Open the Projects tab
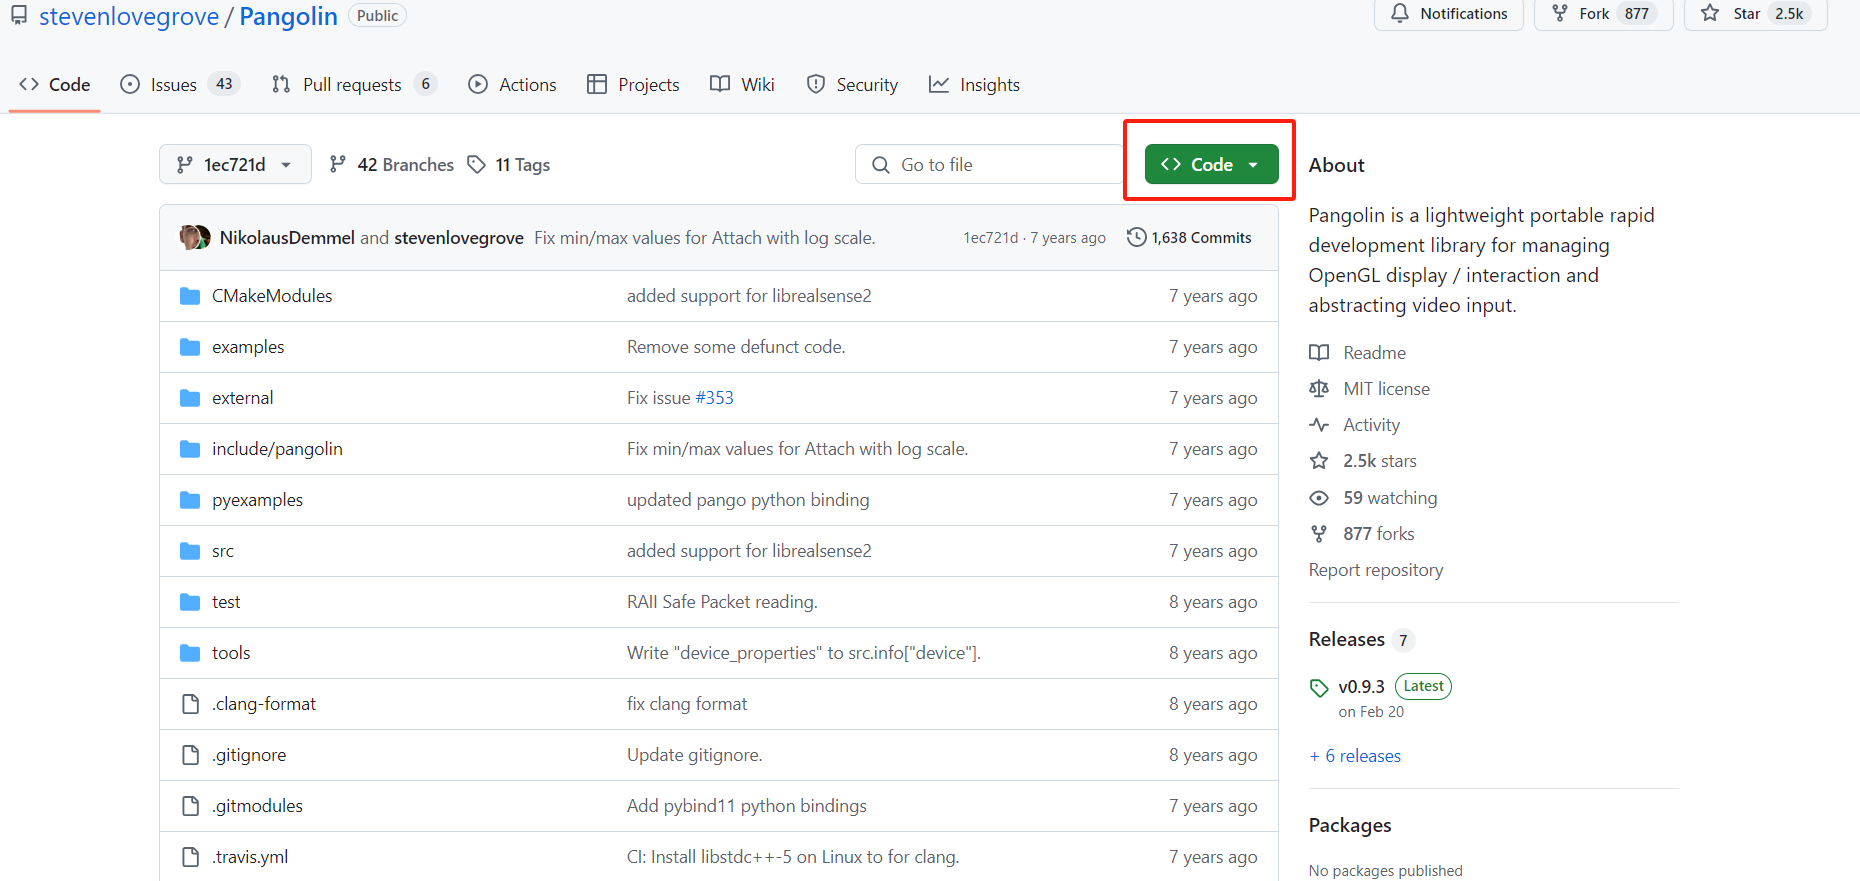1860x881 pixels. [x=633, y=85]
